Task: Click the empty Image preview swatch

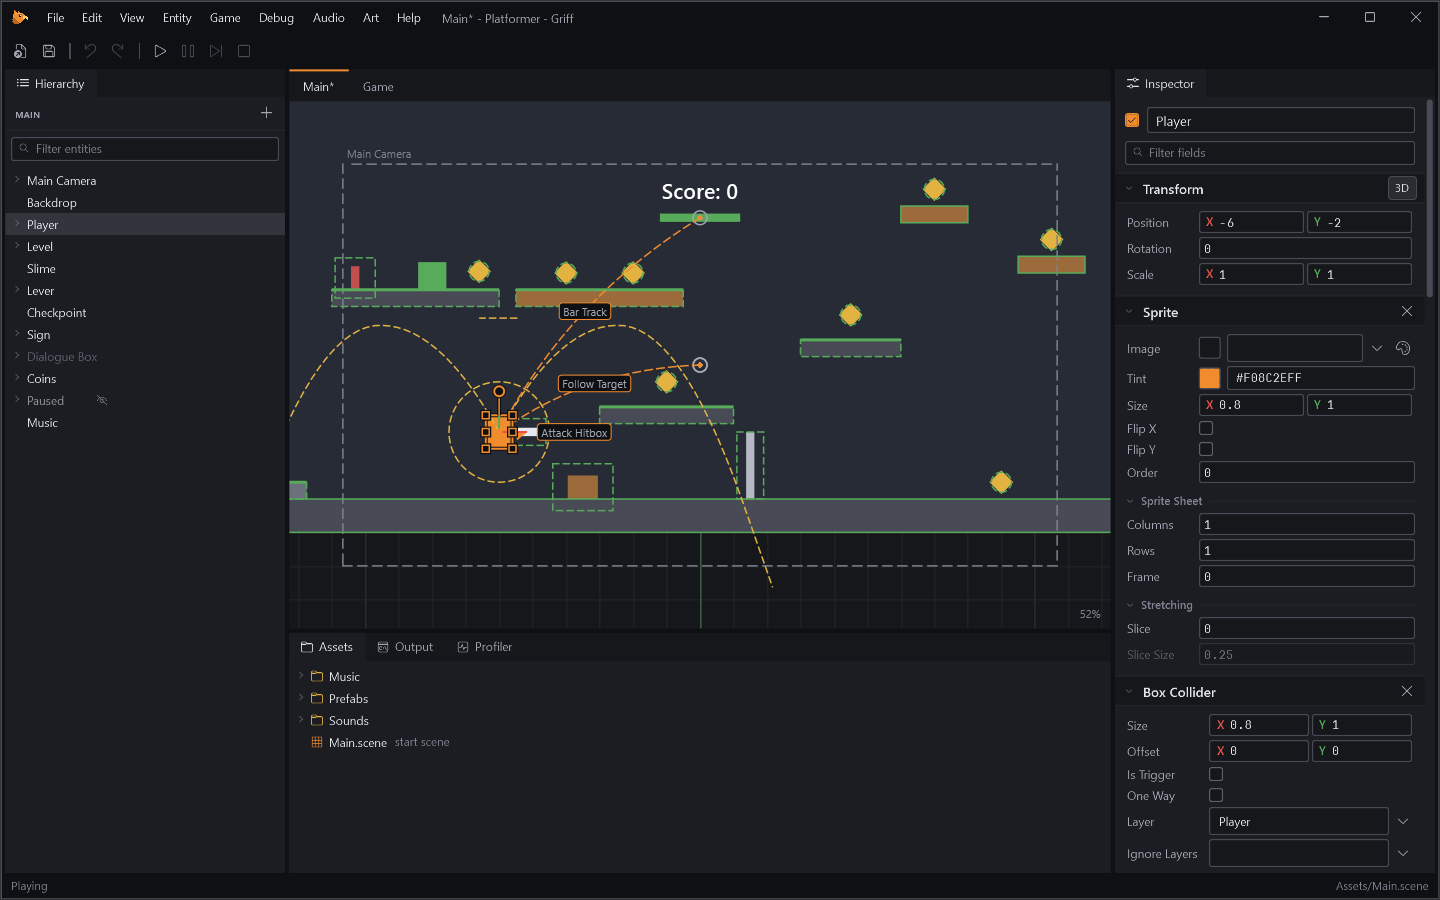Action: [x=1210, y=348]
